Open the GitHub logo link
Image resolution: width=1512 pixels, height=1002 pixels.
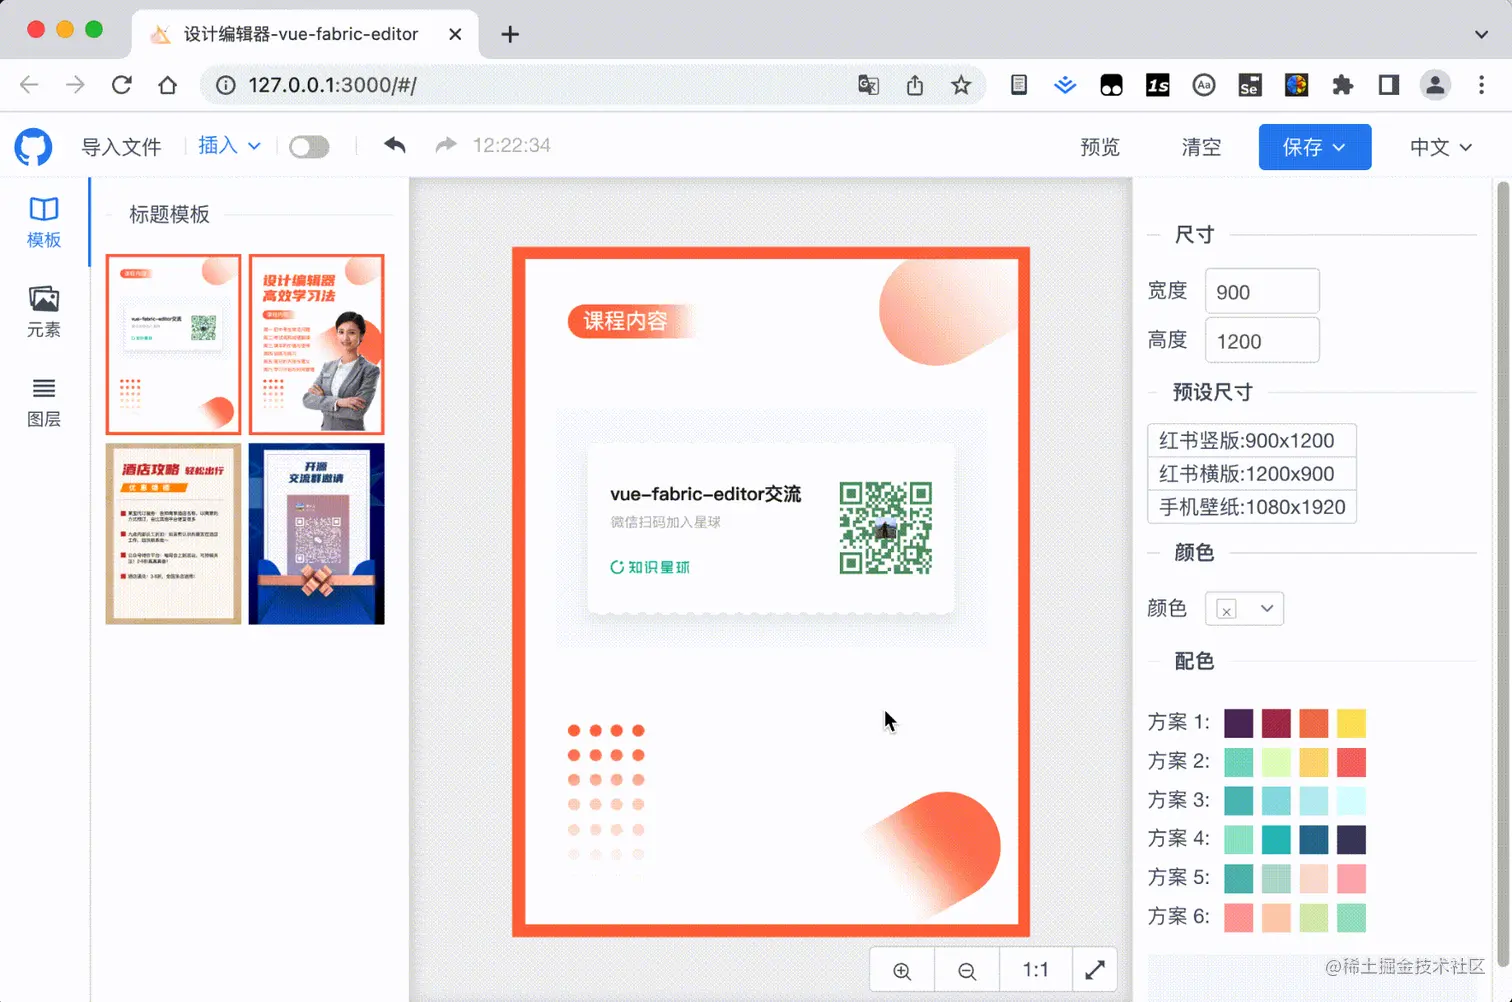(33, 147)
